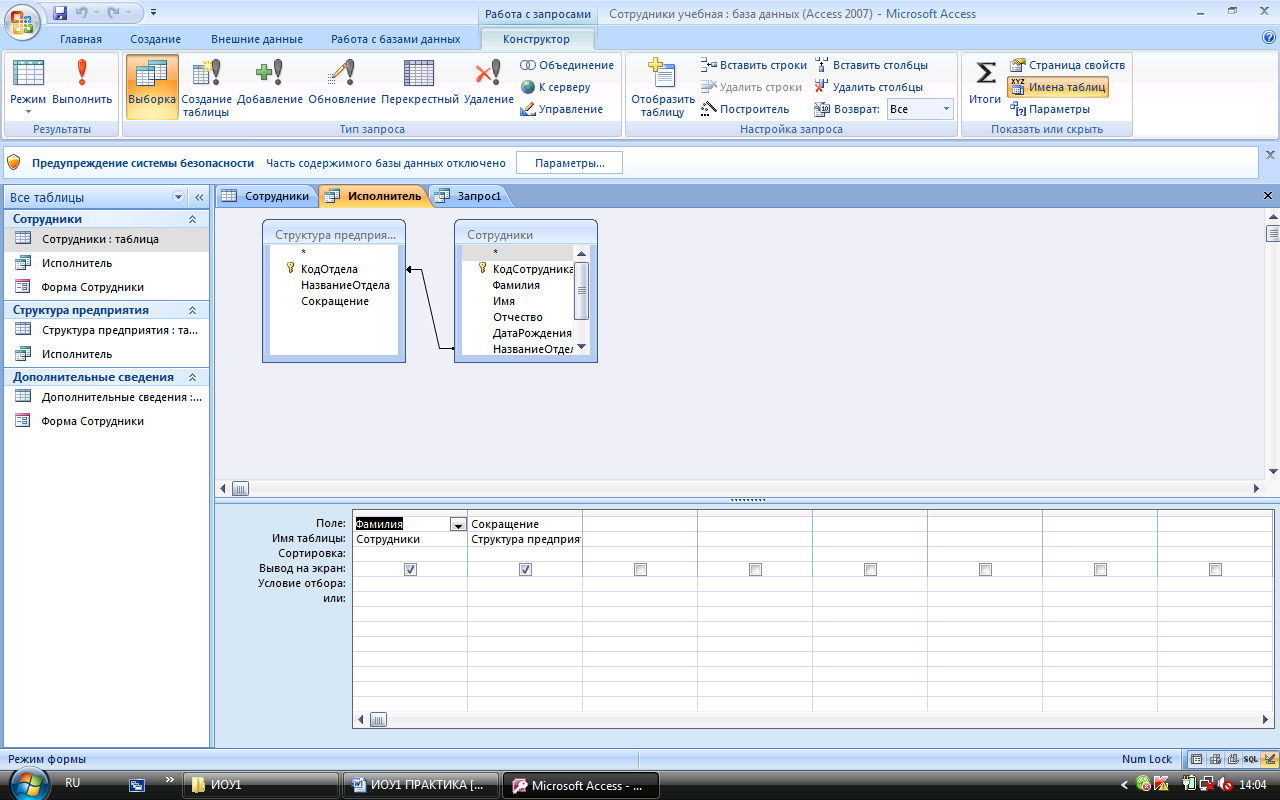Screen dimensions: 1280x800
Task: Collapse Сотрудники group in navigation
Action: click(193, 218)
